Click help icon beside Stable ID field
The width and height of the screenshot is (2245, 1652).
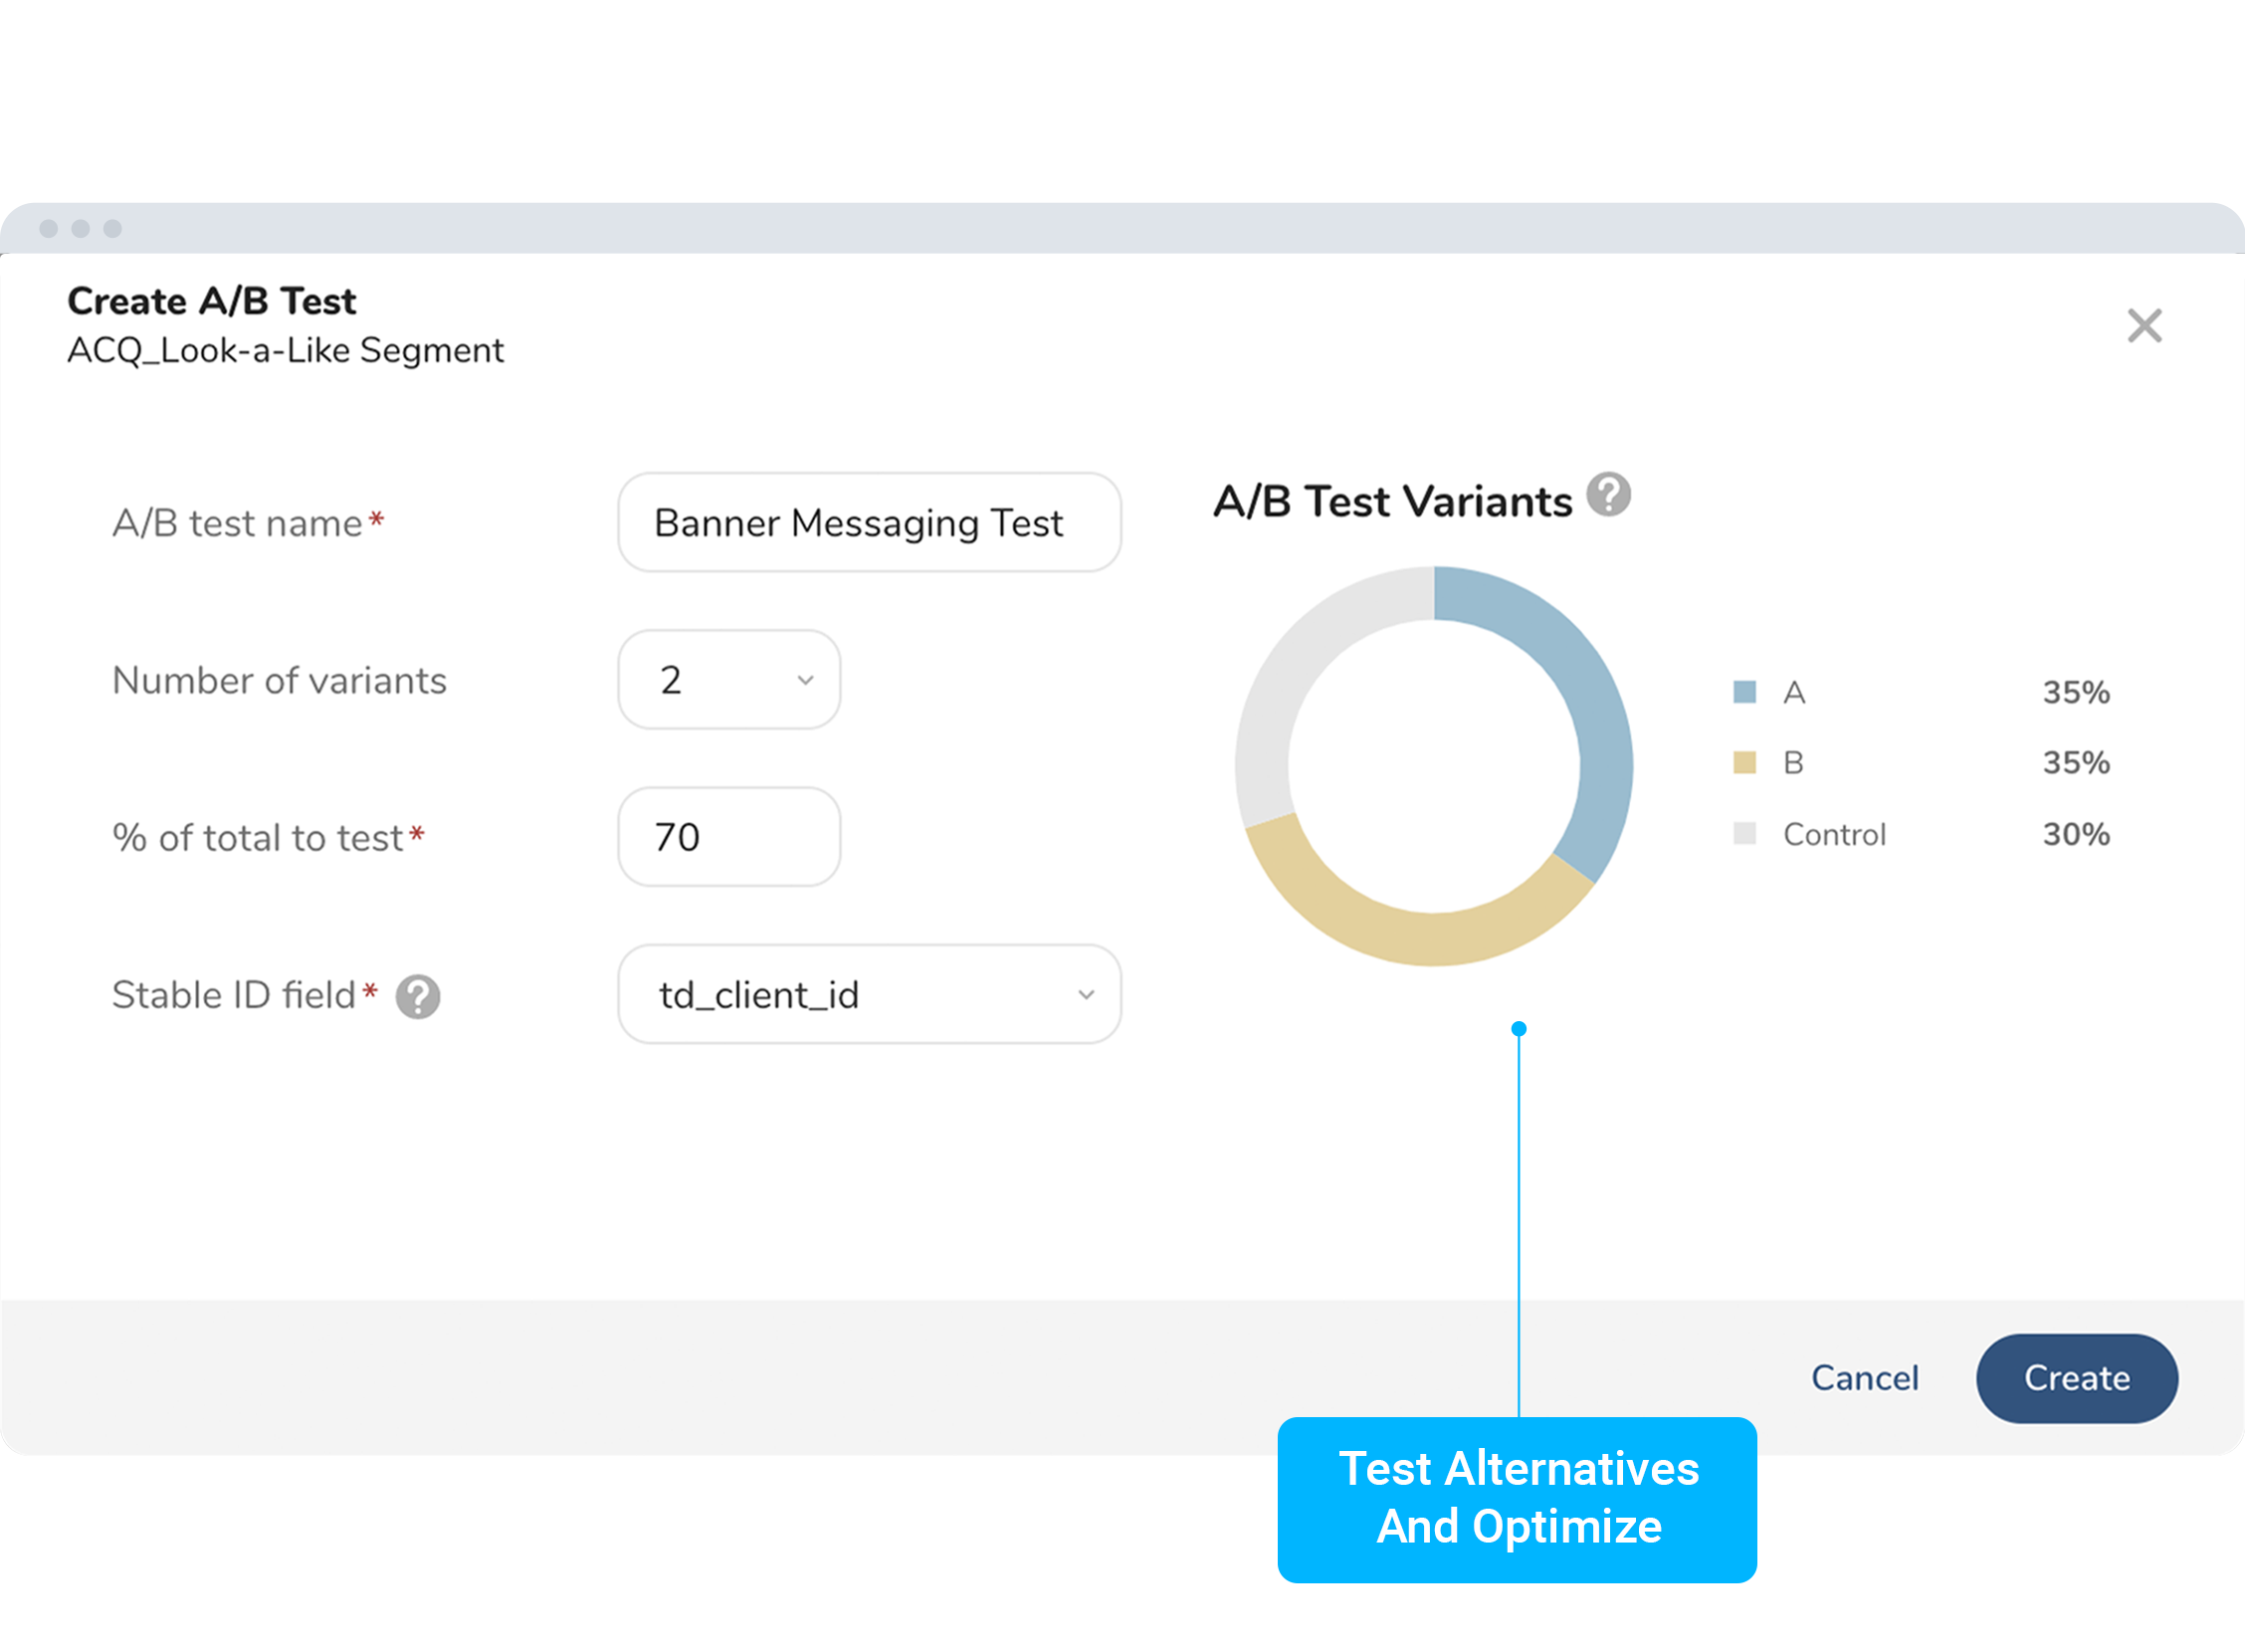pyautogui.click(x=418, y=997)
